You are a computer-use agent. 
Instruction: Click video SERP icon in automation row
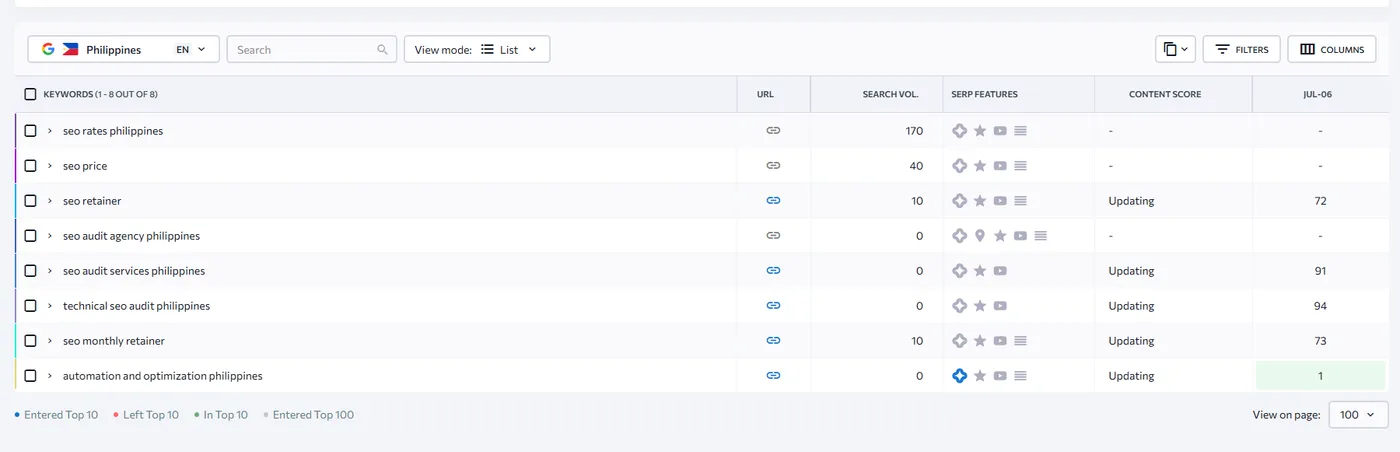1000,376
